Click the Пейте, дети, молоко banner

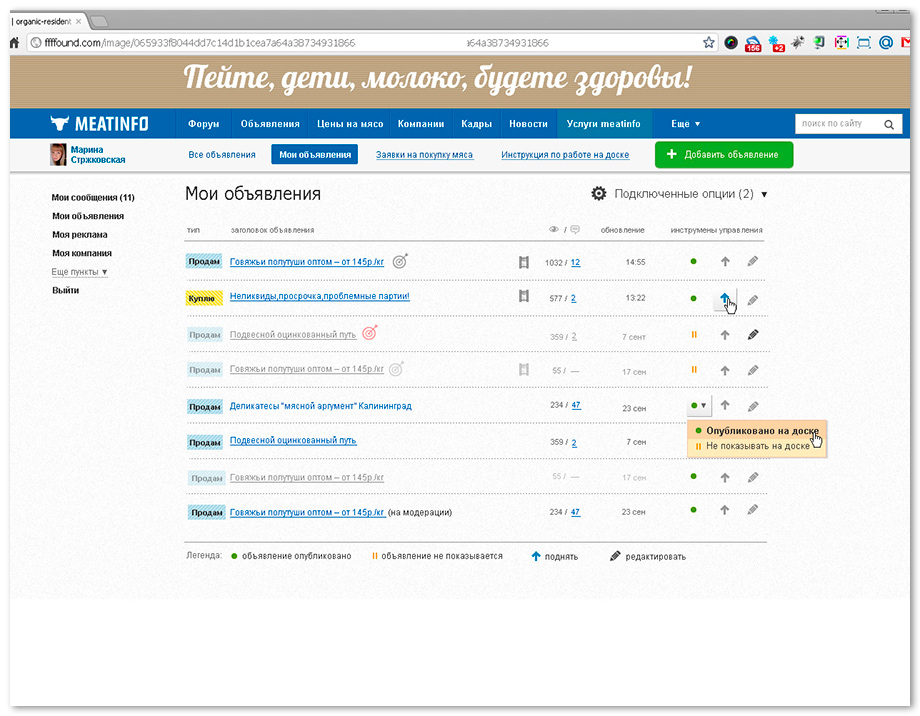tap(460, 82)
